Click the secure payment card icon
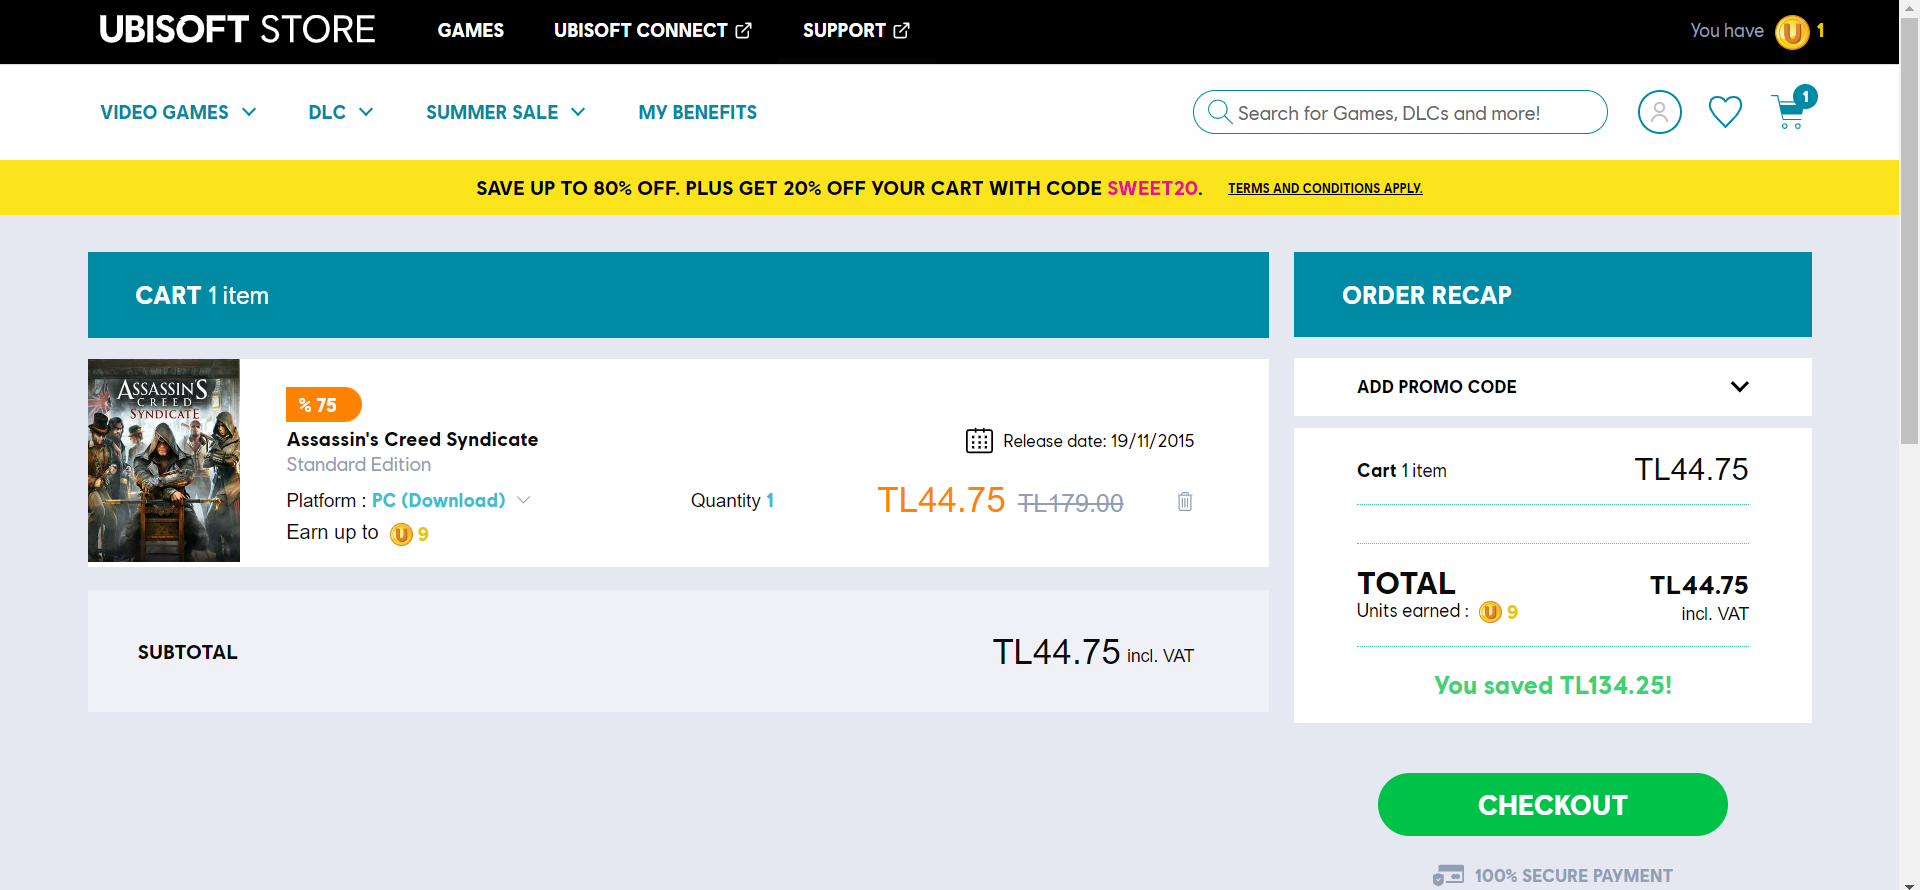 pos(1448,876)
